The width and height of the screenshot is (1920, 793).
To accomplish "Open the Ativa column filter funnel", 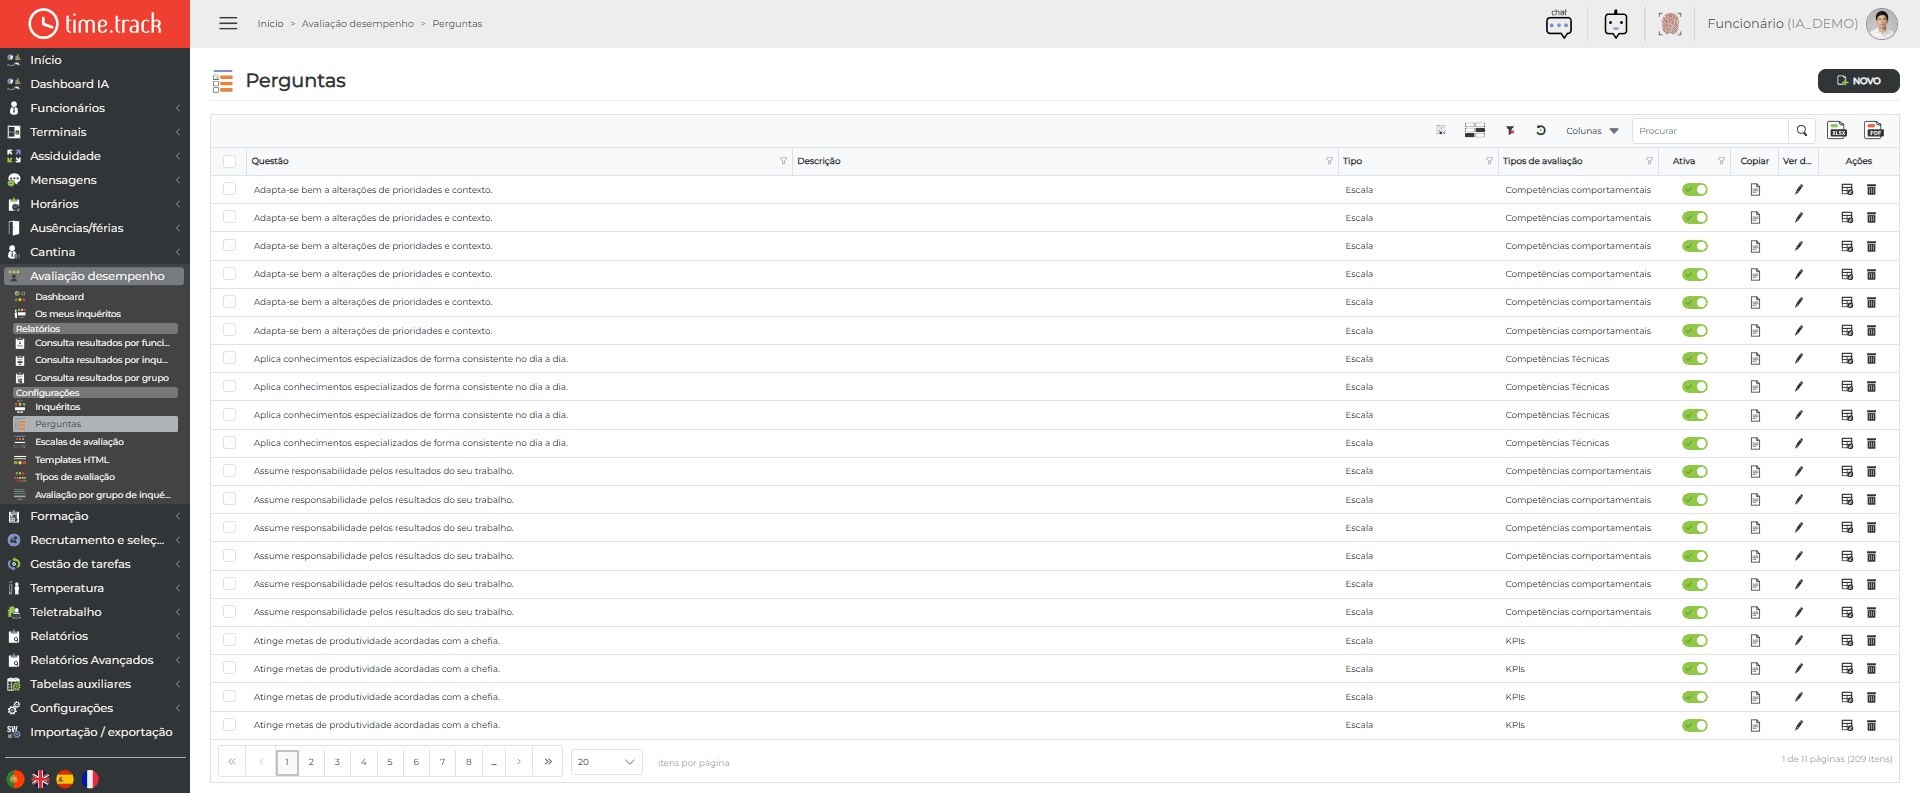I will point(1721,161).
